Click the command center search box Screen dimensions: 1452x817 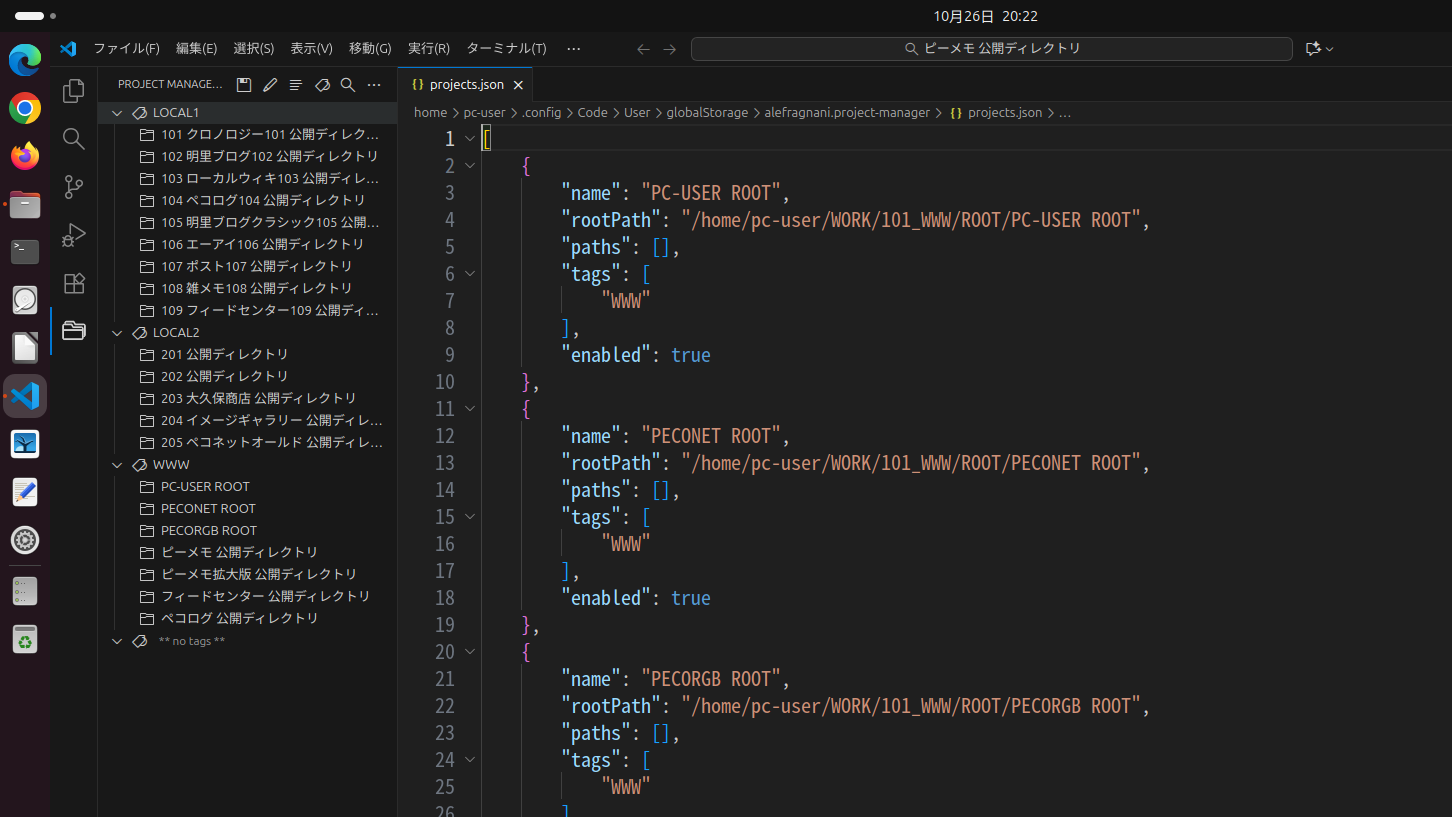point(991,48)
